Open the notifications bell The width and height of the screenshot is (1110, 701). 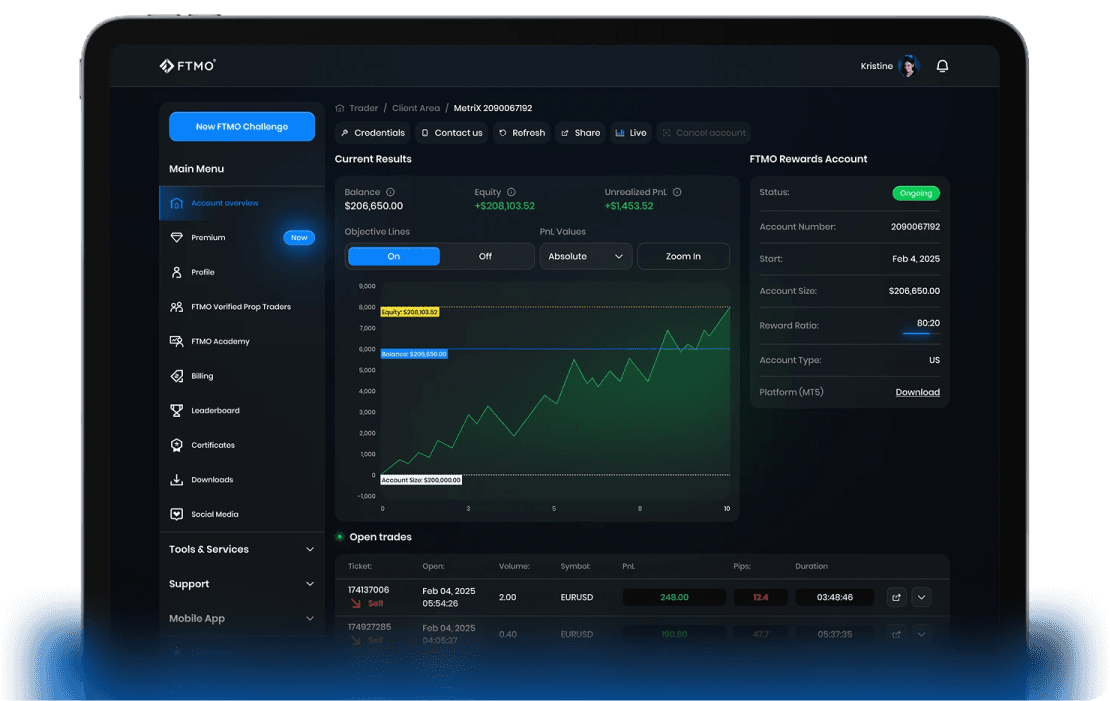(x=942, y=66)
